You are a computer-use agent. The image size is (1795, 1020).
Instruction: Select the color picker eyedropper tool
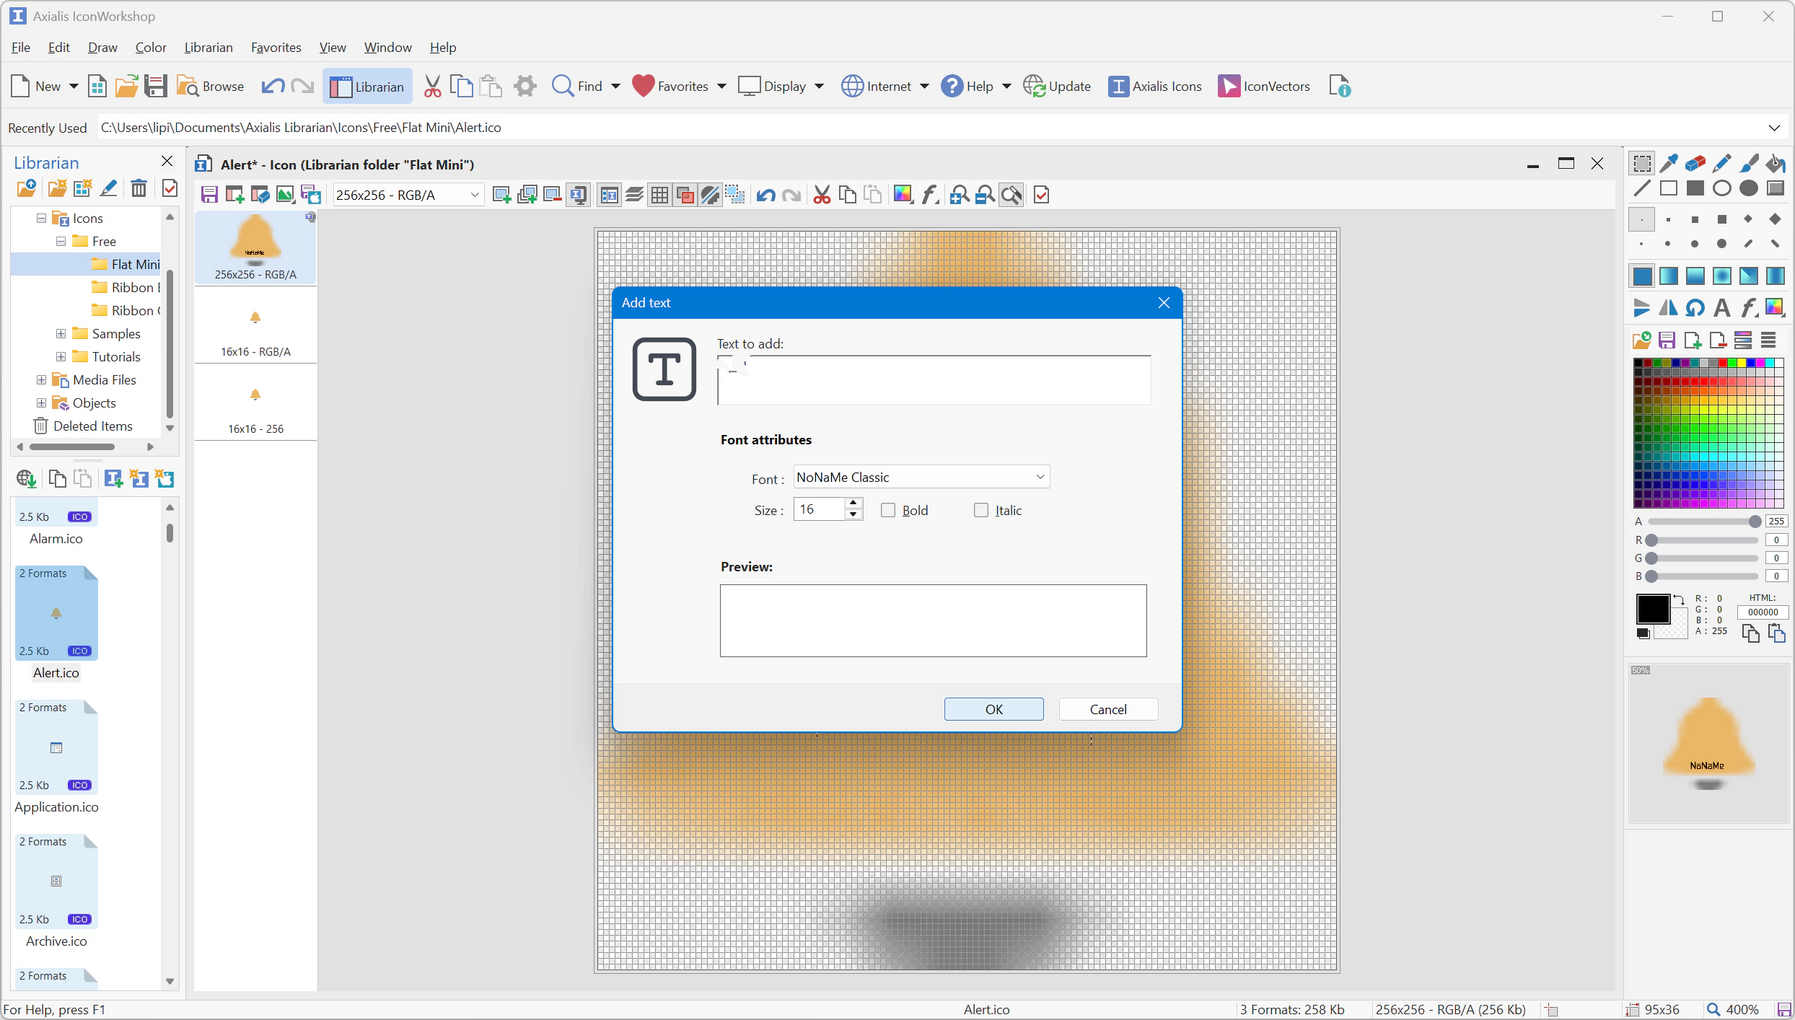pos(1668,163)
